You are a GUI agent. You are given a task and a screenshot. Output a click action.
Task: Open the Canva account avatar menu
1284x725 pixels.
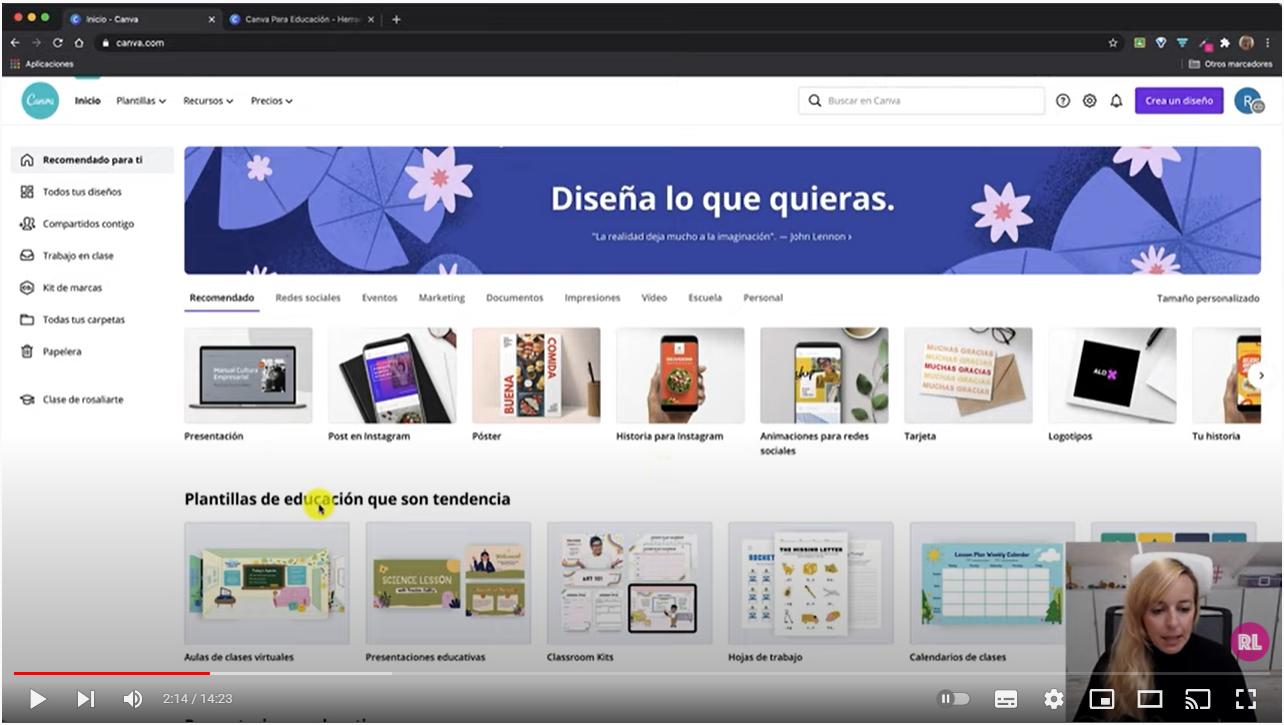pyautogui.click(x=1248, y=101)
